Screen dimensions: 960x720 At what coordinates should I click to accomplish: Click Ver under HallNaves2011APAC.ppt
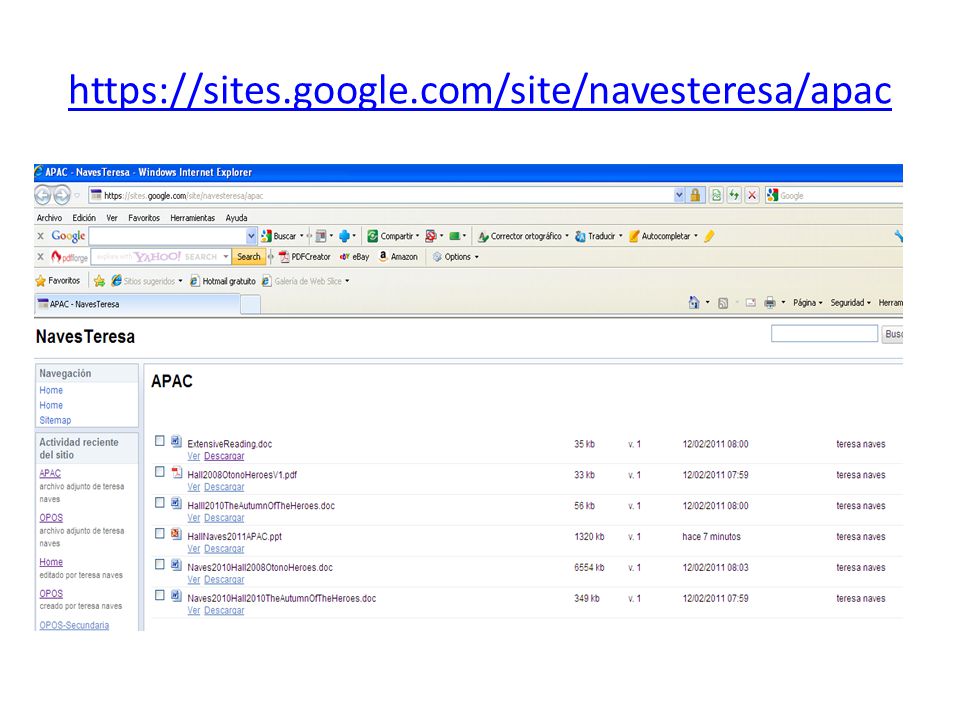[193, 549]
